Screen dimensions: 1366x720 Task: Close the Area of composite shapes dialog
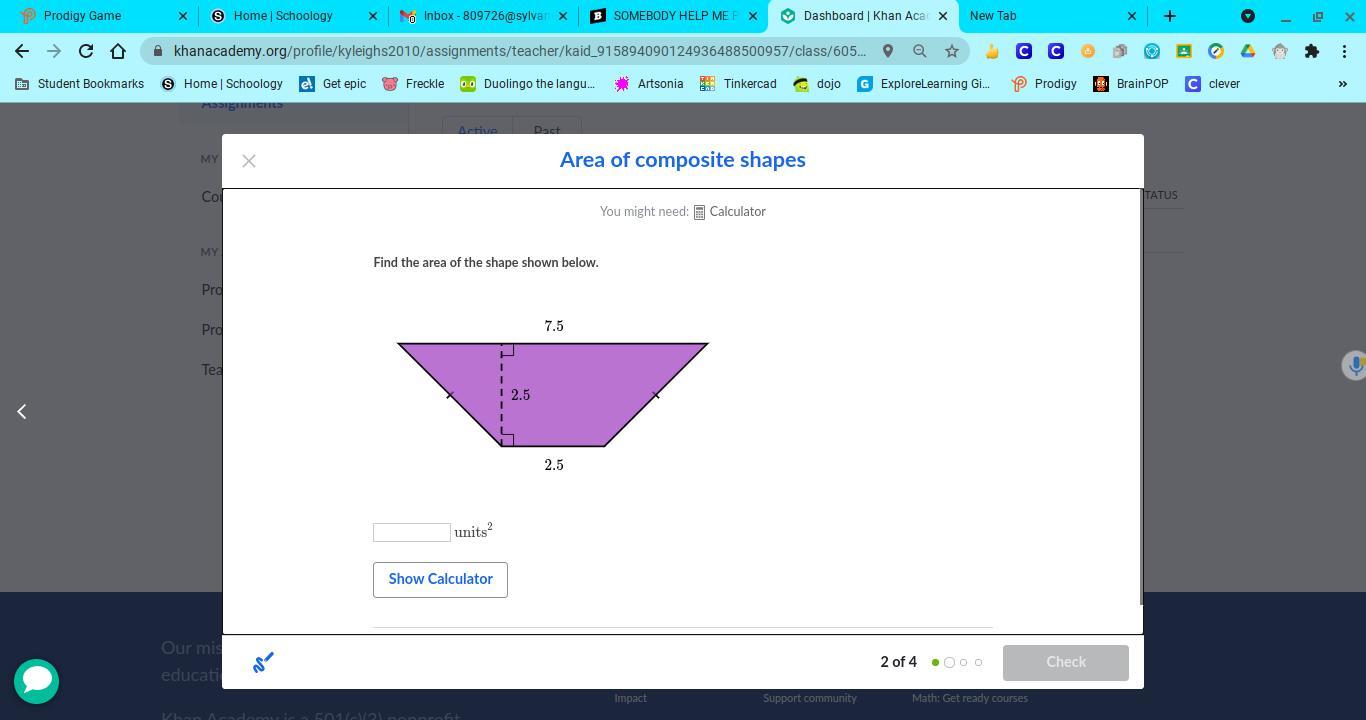249,161
